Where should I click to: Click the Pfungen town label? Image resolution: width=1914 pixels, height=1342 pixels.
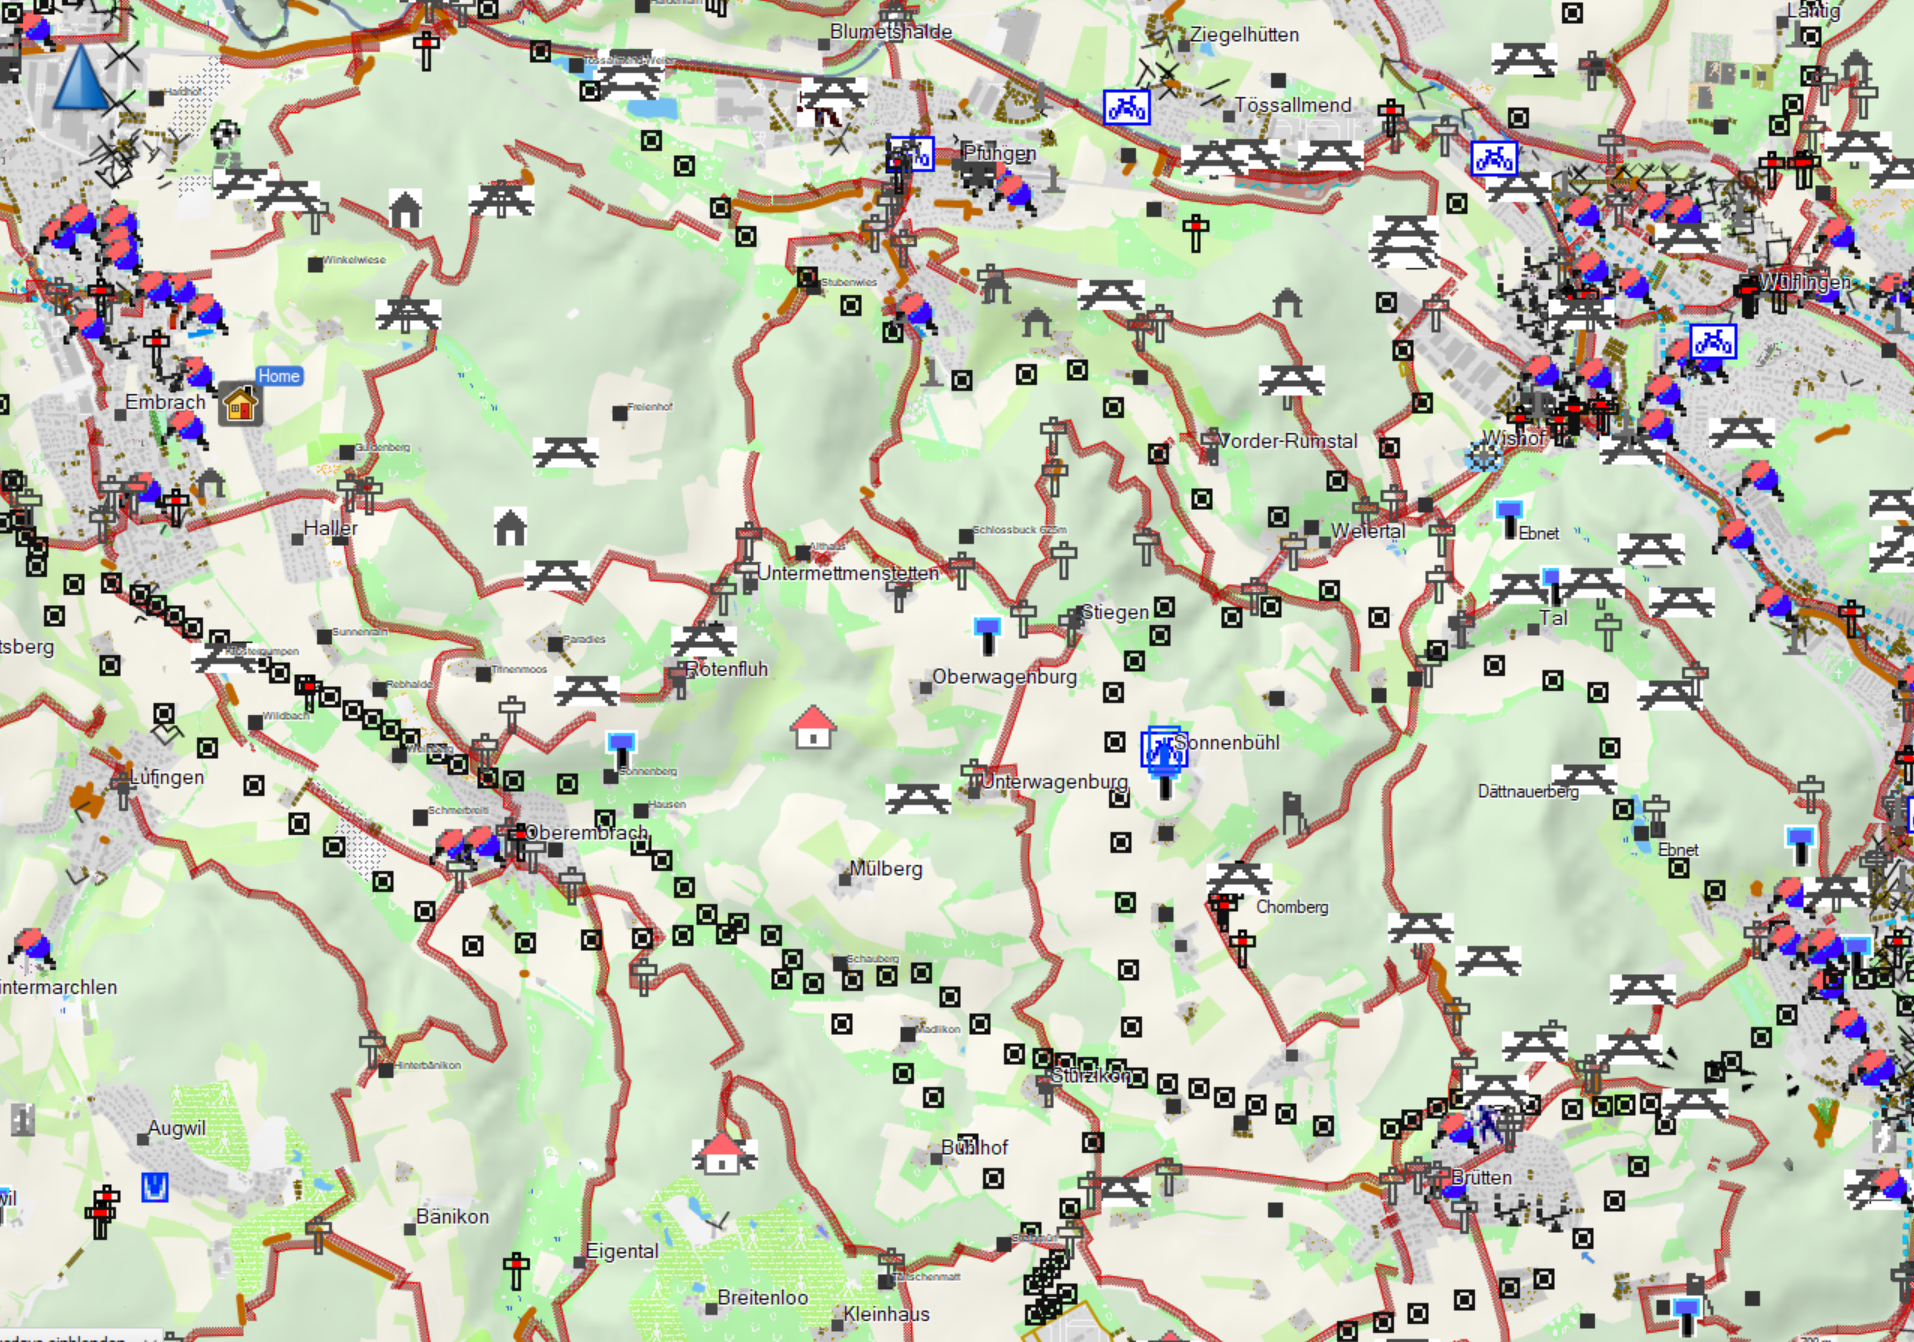coord(999,153)
